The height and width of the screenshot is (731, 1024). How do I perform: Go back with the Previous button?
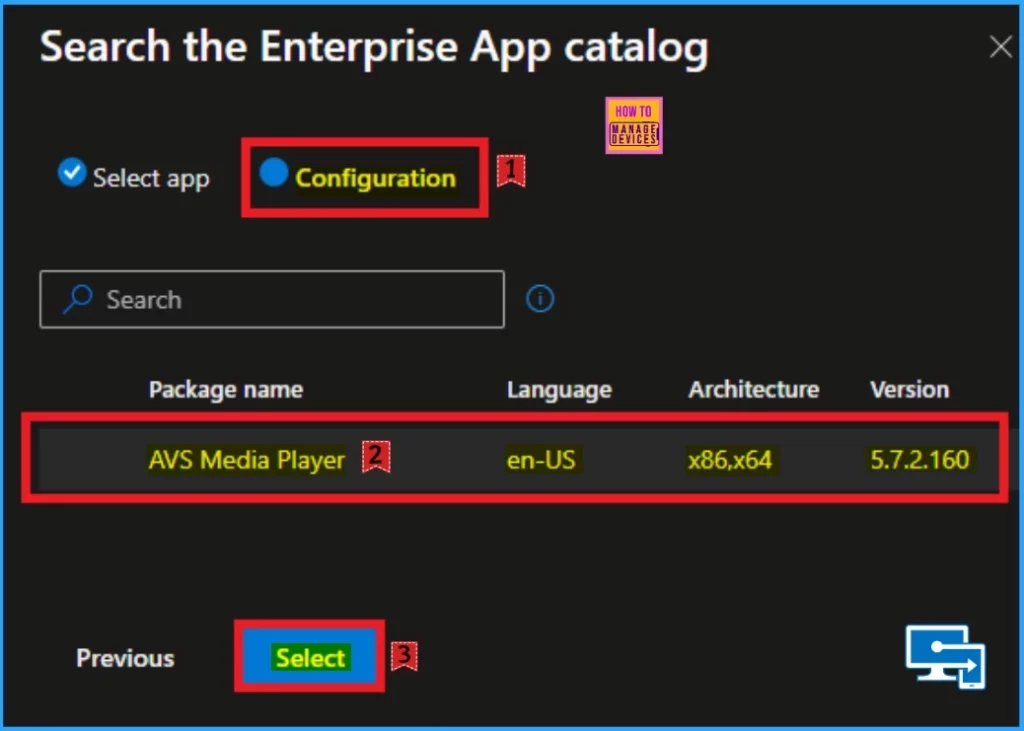(125, 658)
